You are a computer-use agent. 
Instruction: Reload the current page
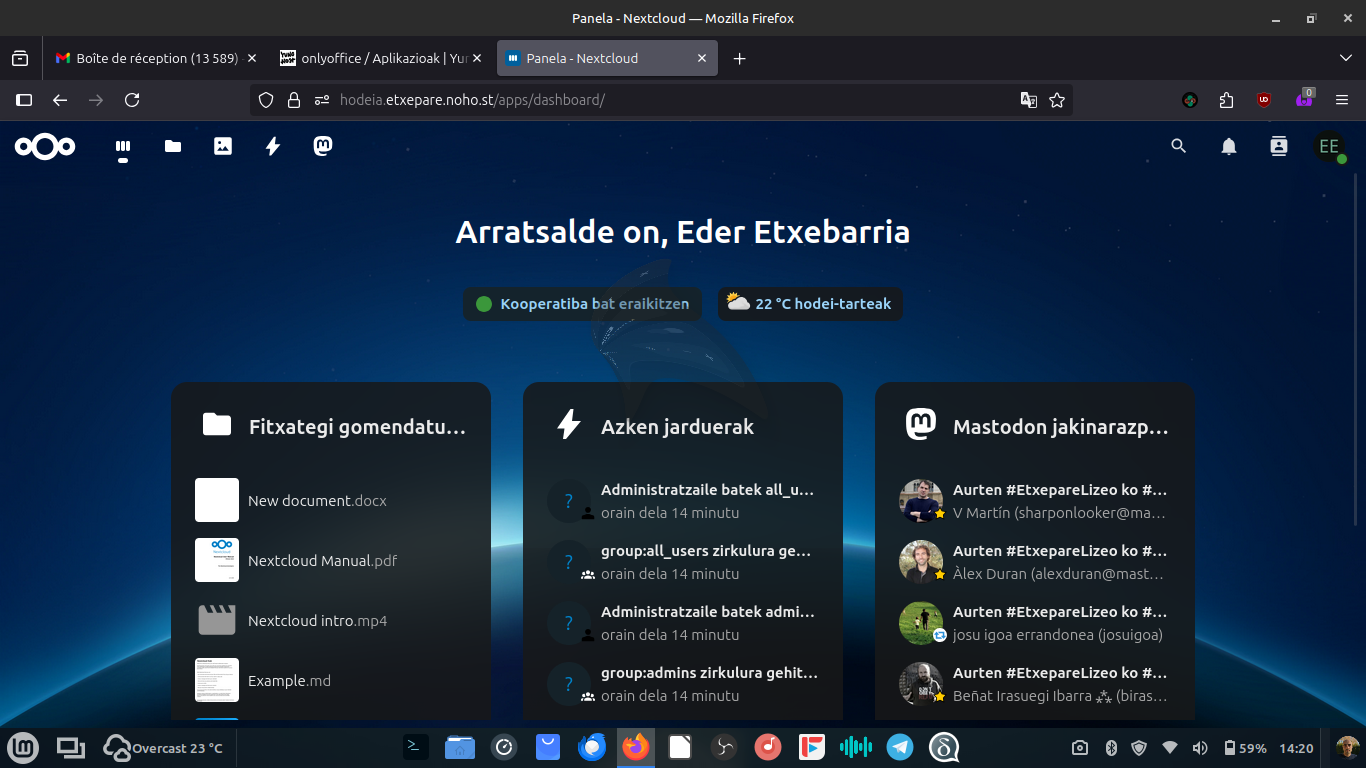tap(132, 100)
